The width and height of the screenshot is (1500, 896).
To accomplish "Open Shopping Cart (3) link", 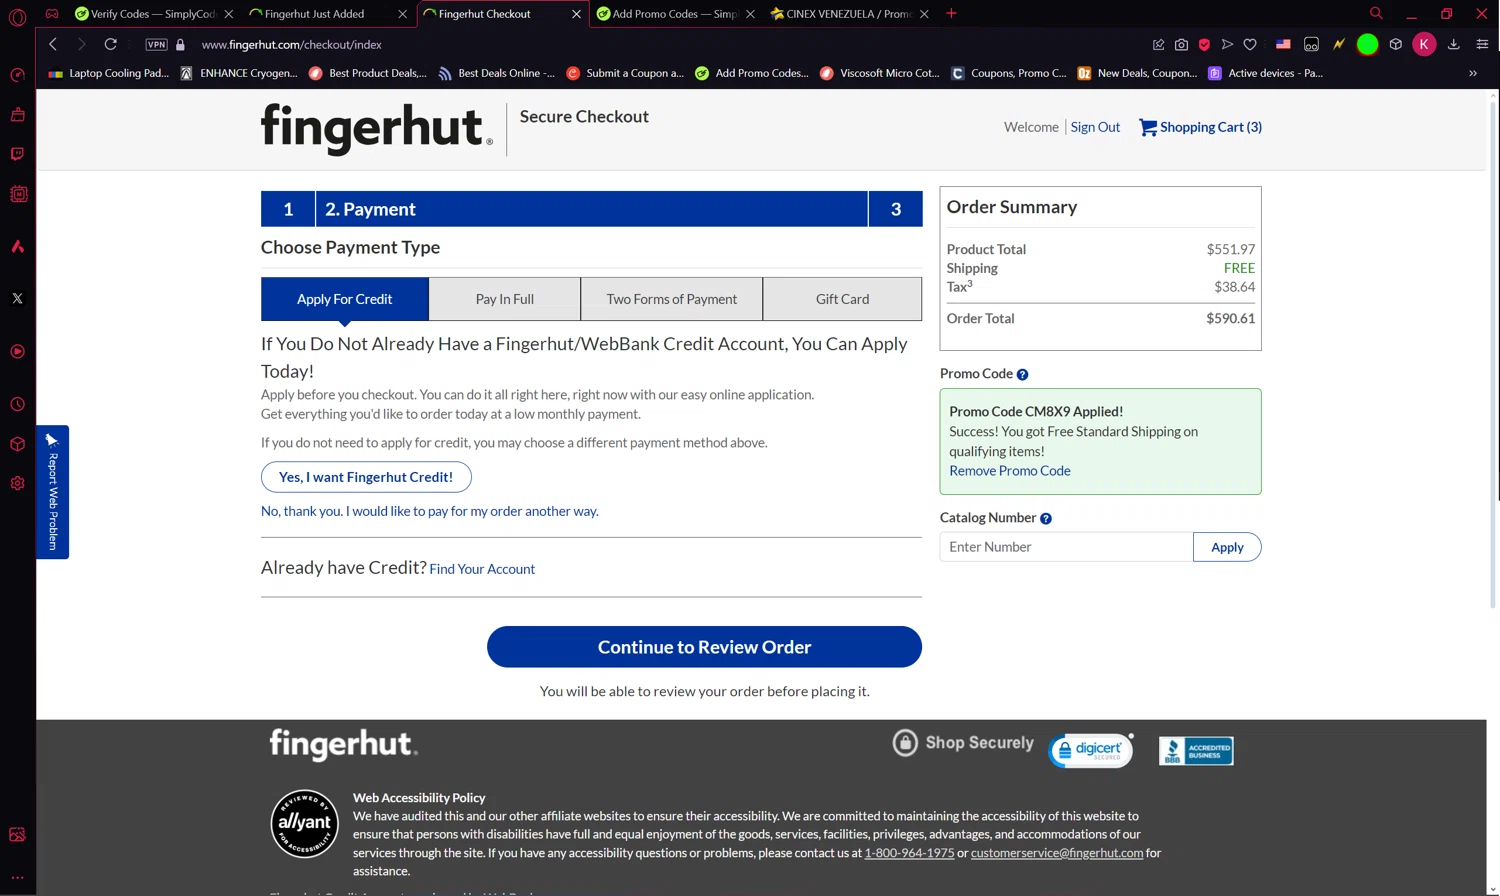I will pyautogui.click(x=1211, y=127).
